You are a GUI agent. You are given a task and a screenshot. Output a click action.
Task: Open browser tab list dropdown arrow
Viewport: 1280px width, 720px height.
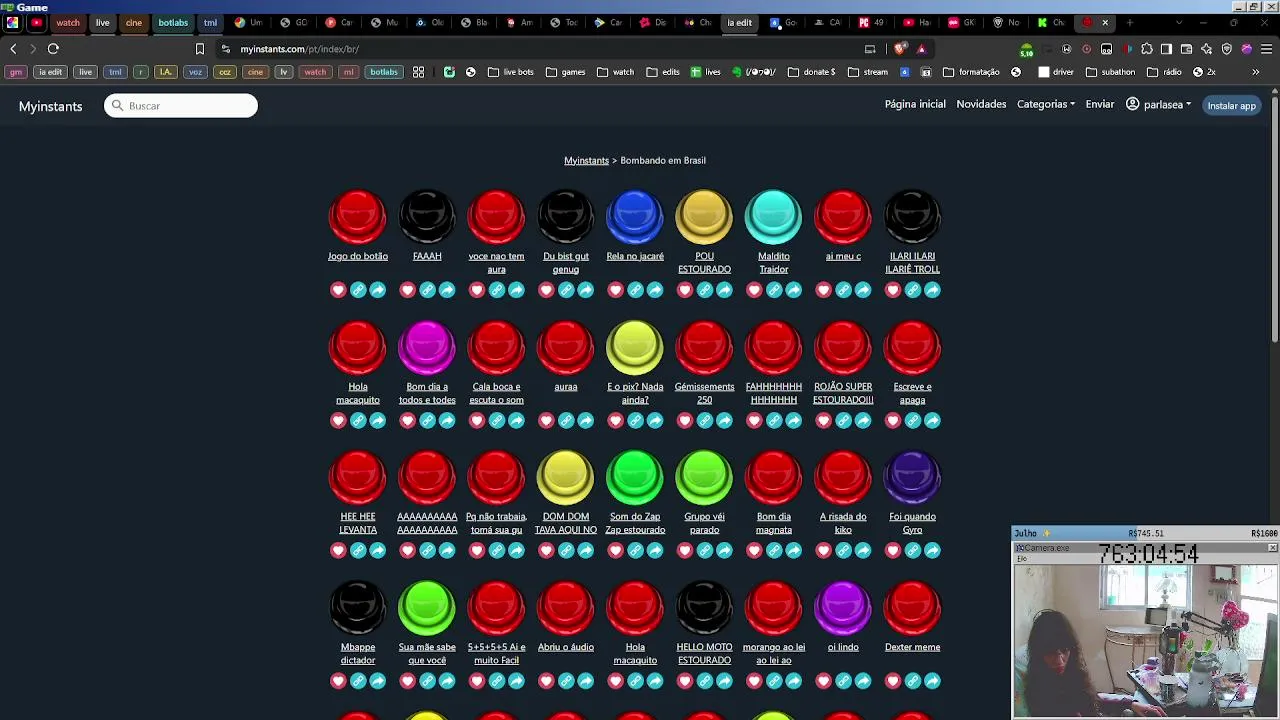pos(1179,22)
